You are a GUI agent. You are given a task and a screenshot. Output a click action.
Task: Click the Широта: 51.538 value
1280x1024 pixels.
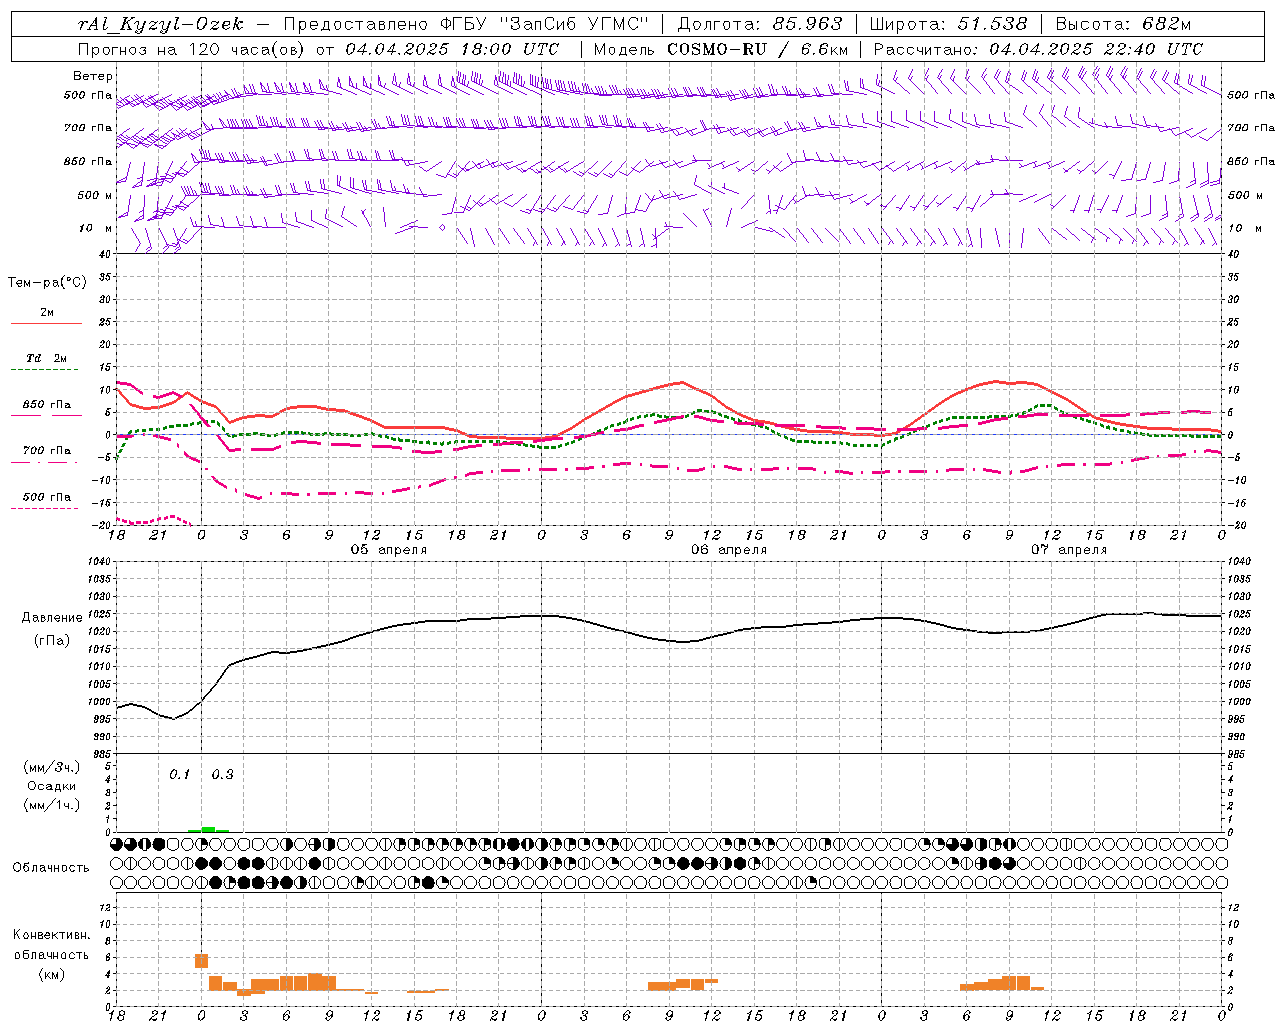[x=948, y=25]
